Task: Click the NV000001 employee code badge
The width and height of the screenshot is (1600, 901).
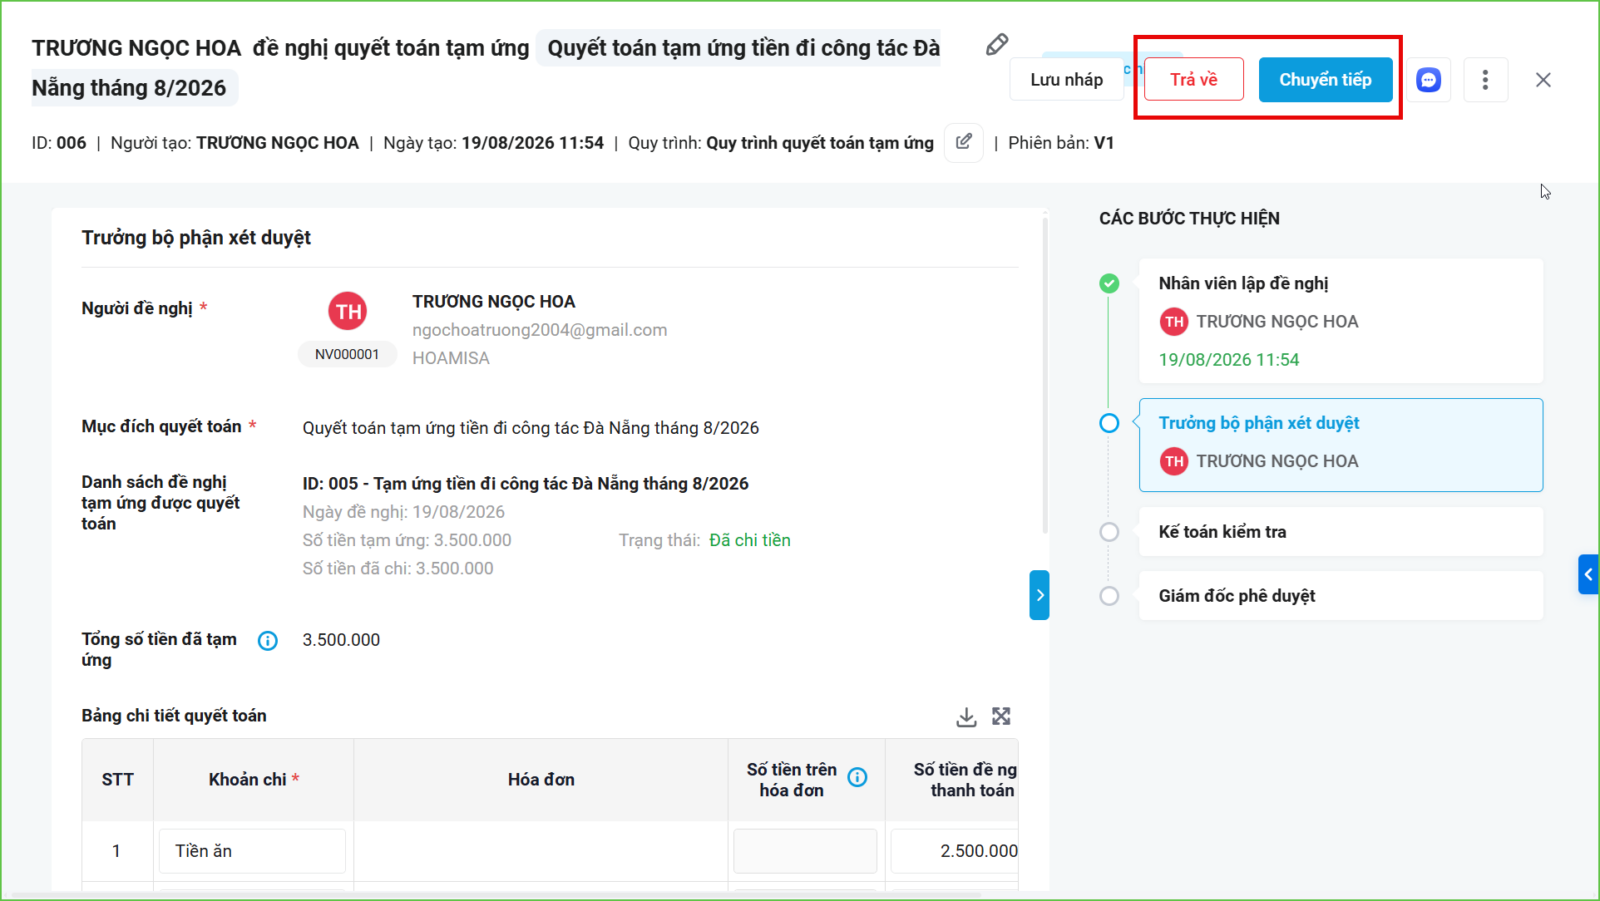Action: click(x=347, y=355)
